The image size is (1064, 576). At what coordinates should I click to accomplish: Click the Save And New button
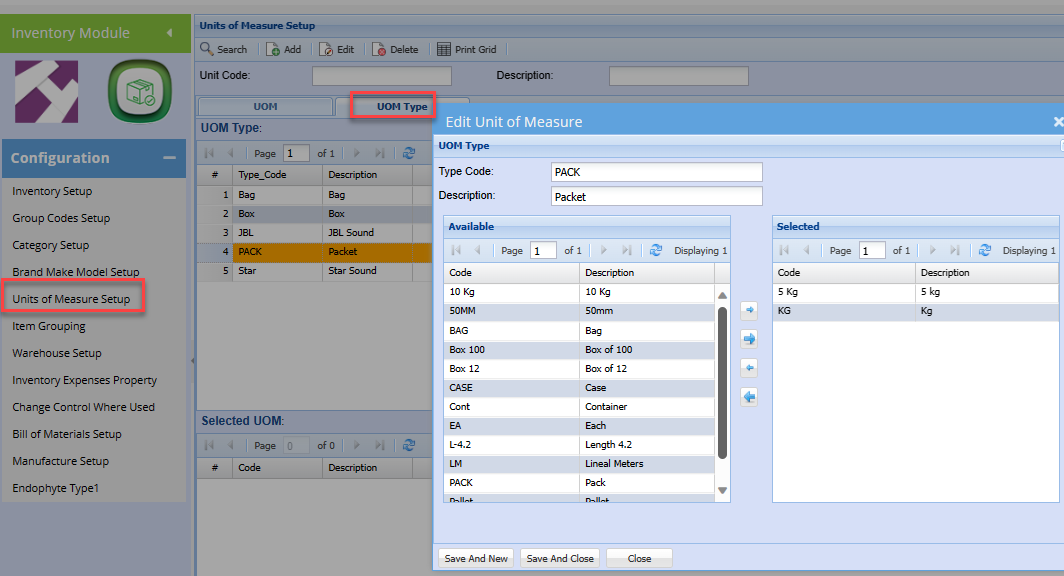pyautogui.click(x=476, y=558)
